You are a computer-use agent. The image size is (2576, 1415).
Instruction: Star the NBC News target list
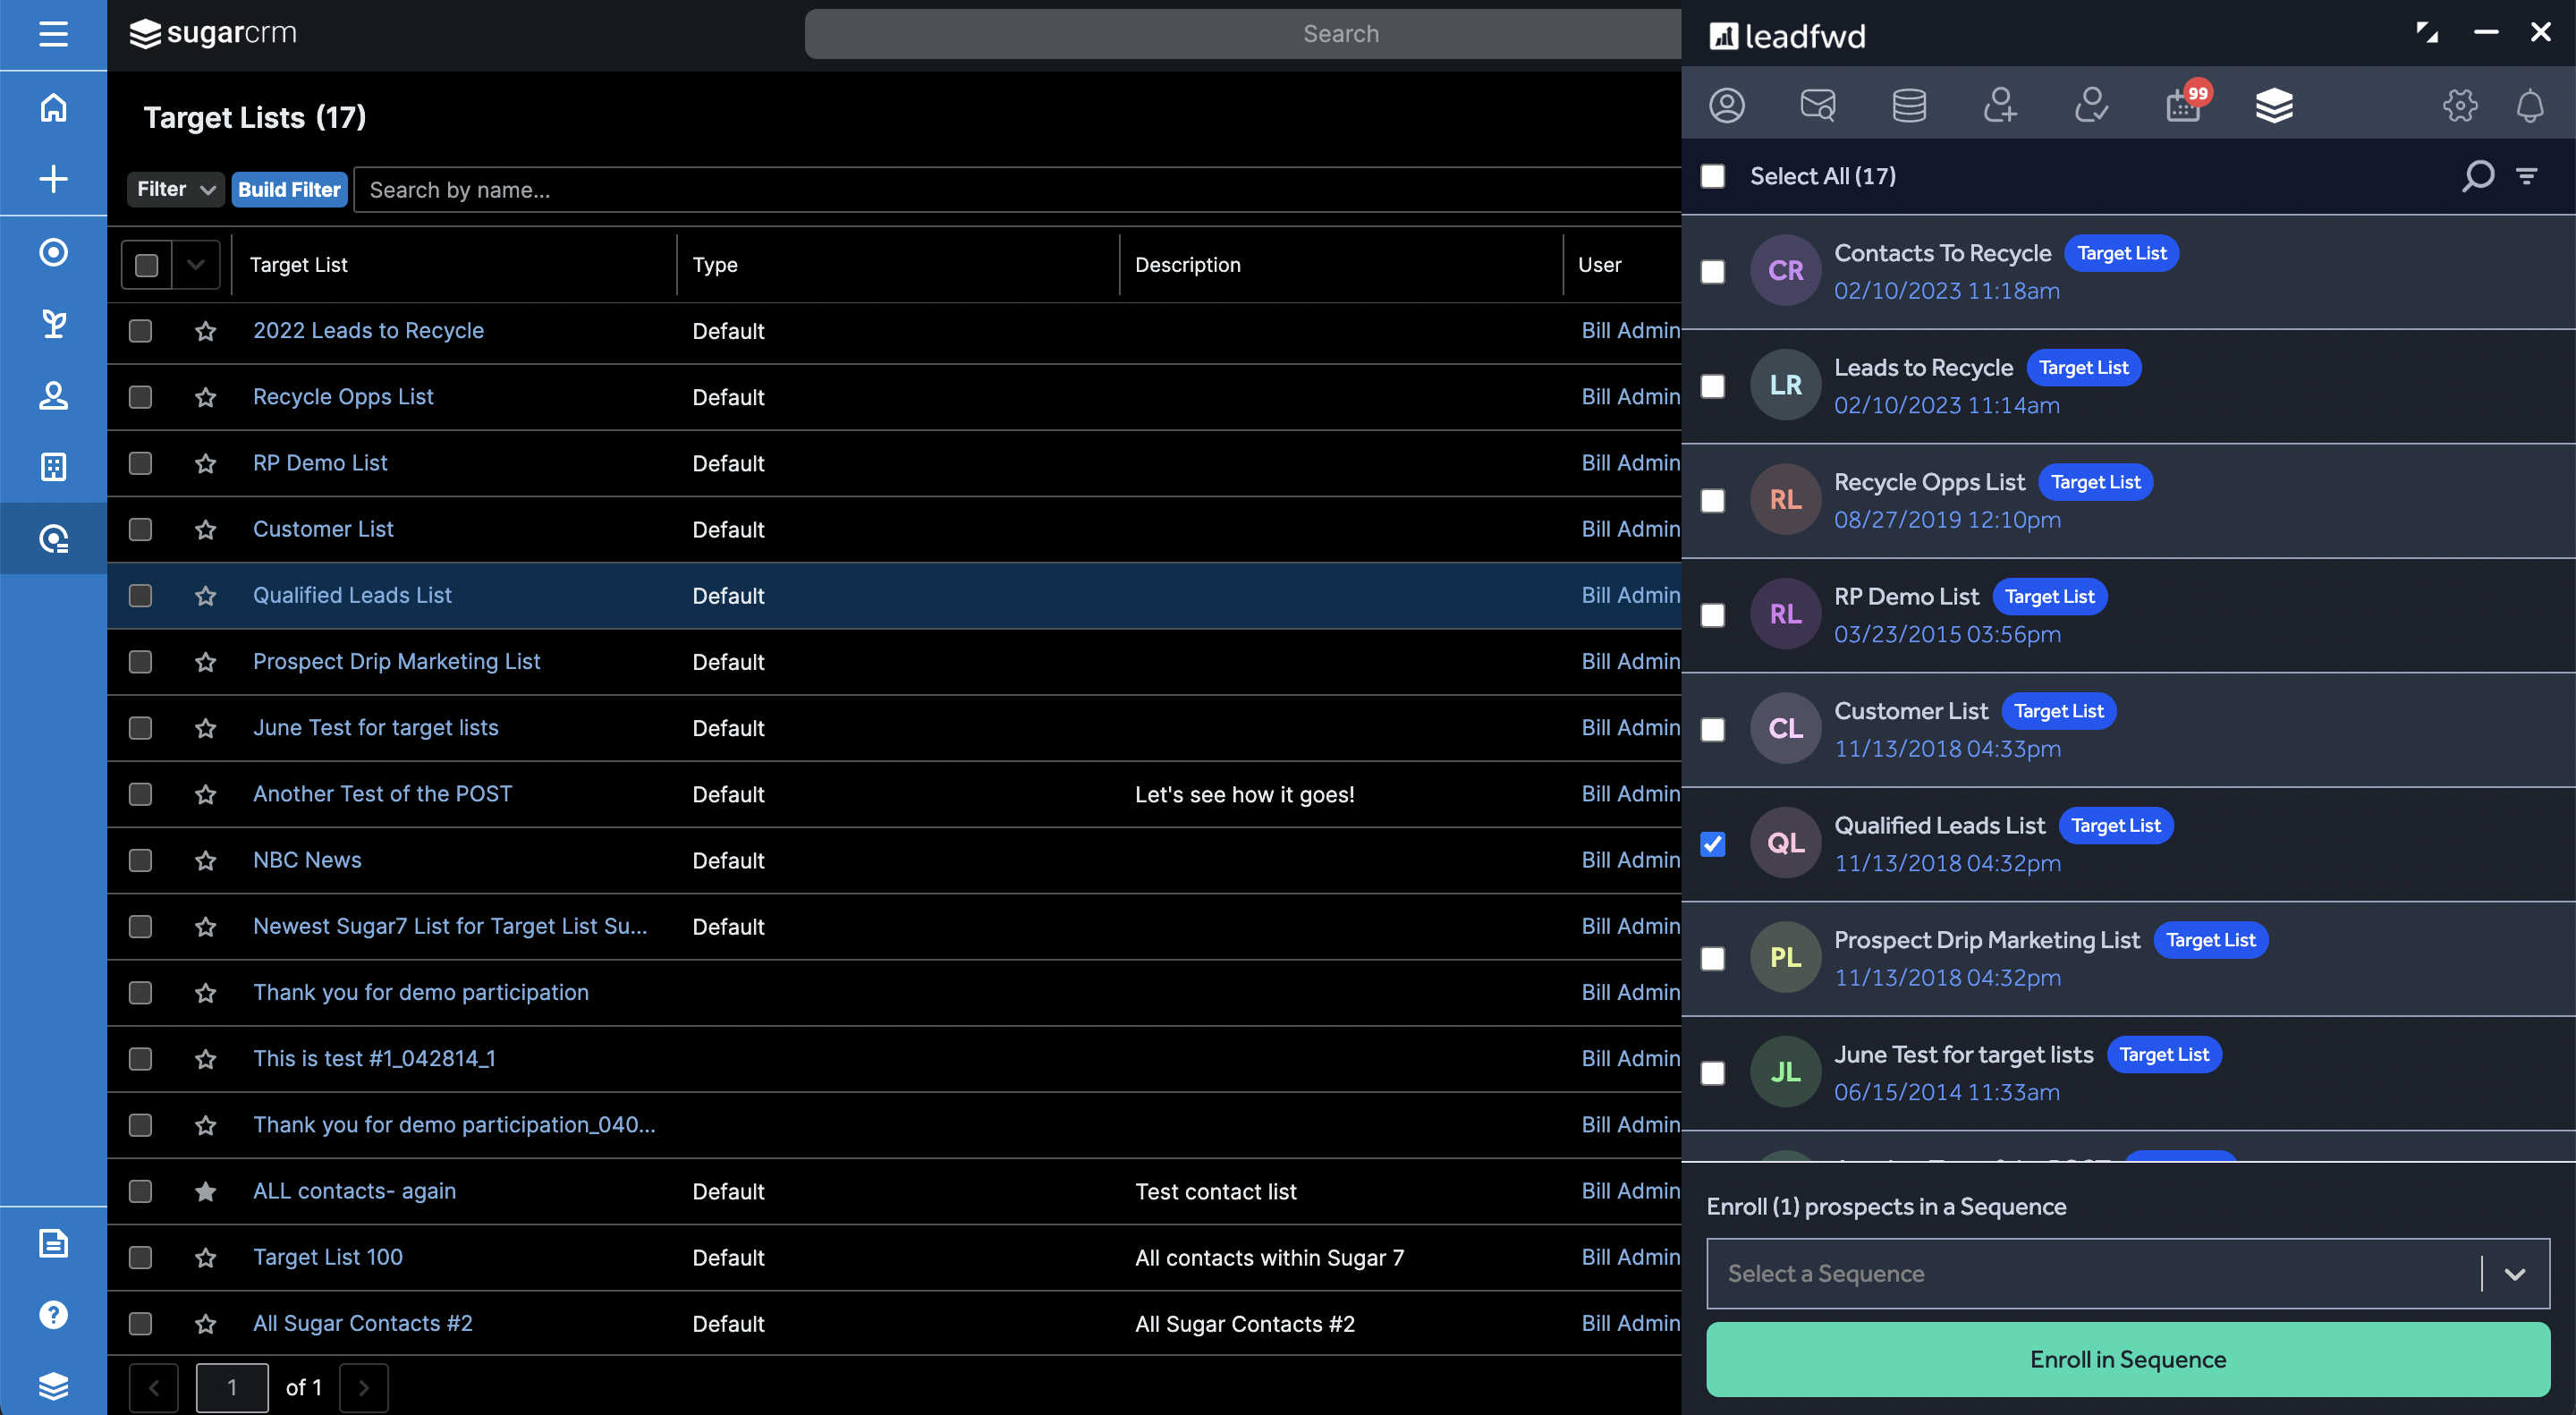tap(206, 860)
